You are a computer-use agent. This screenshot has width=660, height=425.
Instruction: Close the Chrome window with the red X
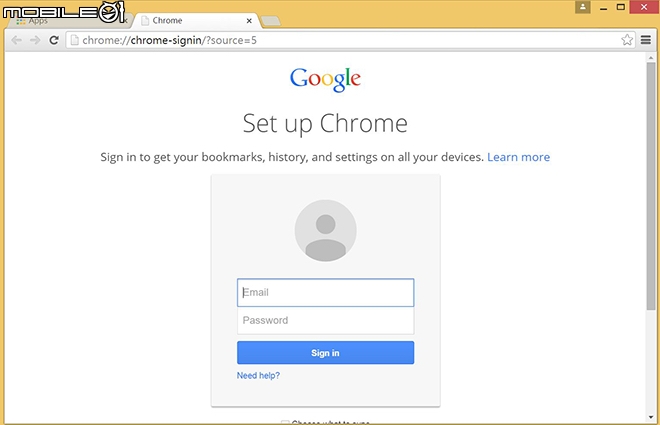[x=644, y=7]
